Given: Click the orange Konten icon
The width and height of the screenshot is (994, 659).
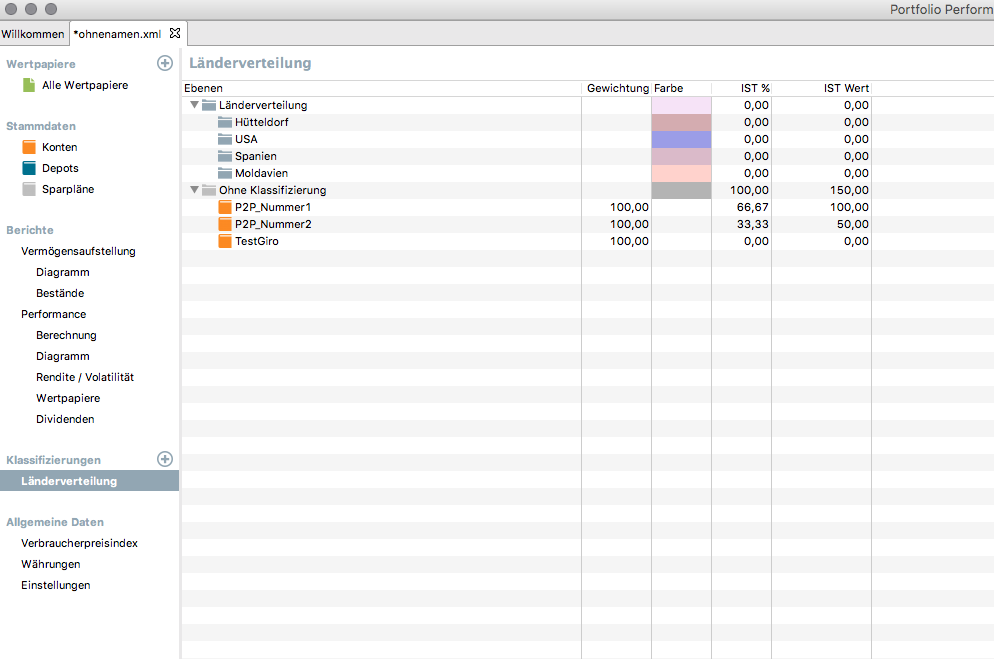Looking at the screenshot, I should (29, 147).
